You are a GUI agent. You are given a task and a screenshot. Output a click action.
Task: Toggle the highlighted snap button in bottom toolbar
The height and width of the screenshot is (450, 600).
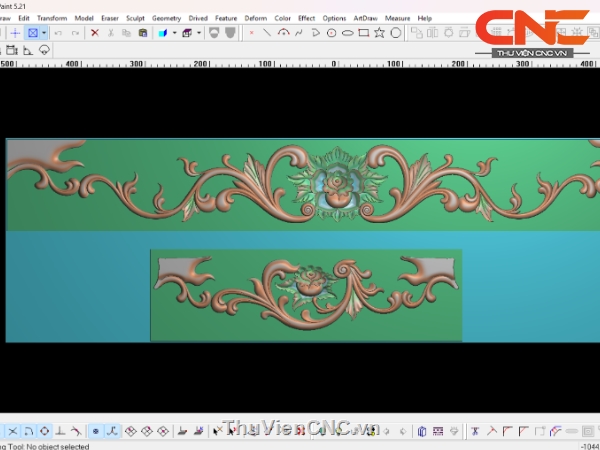(96, 431)
